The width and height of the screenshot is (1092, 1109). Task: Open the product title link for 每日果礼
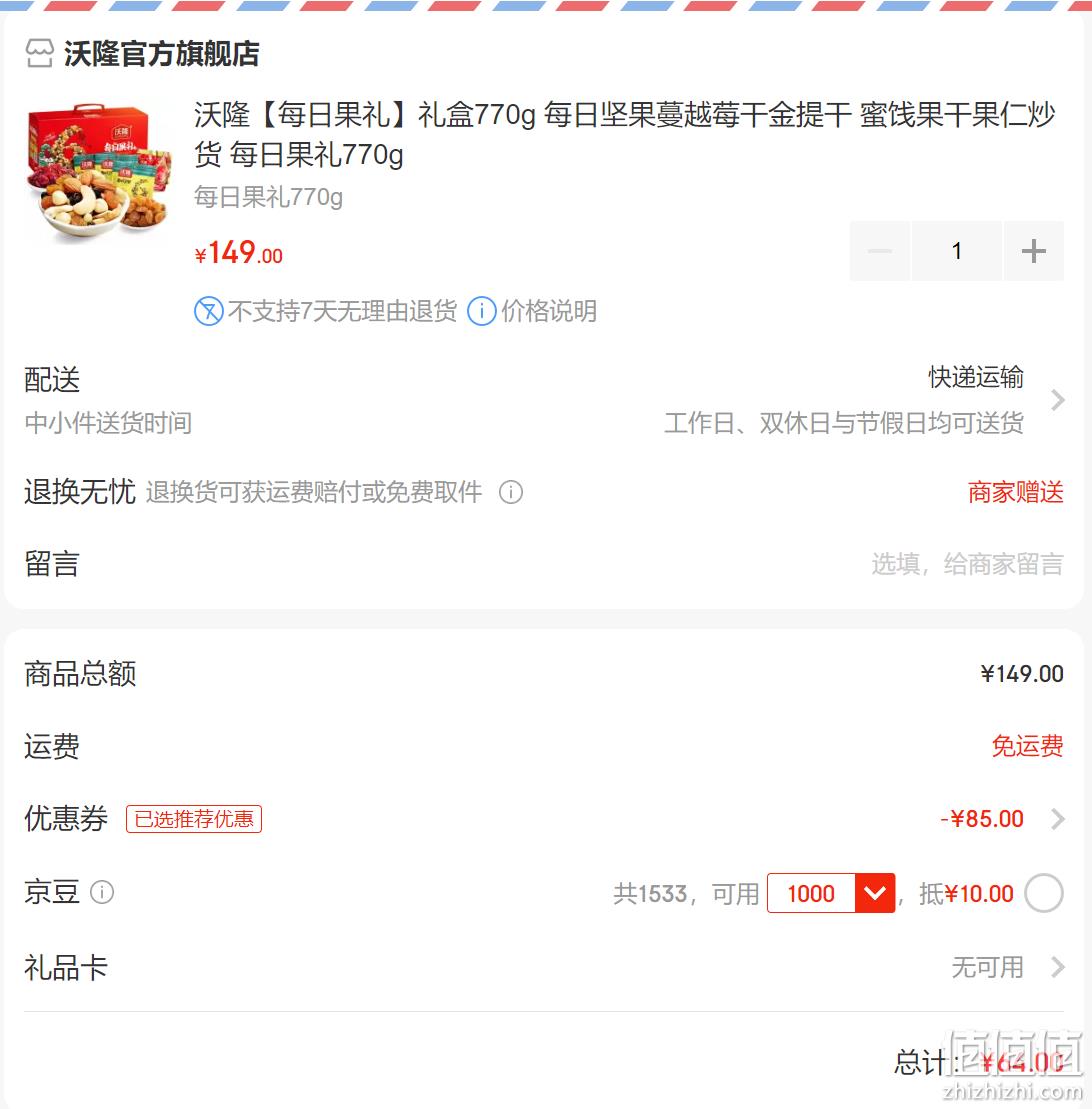tap(625, 134)
